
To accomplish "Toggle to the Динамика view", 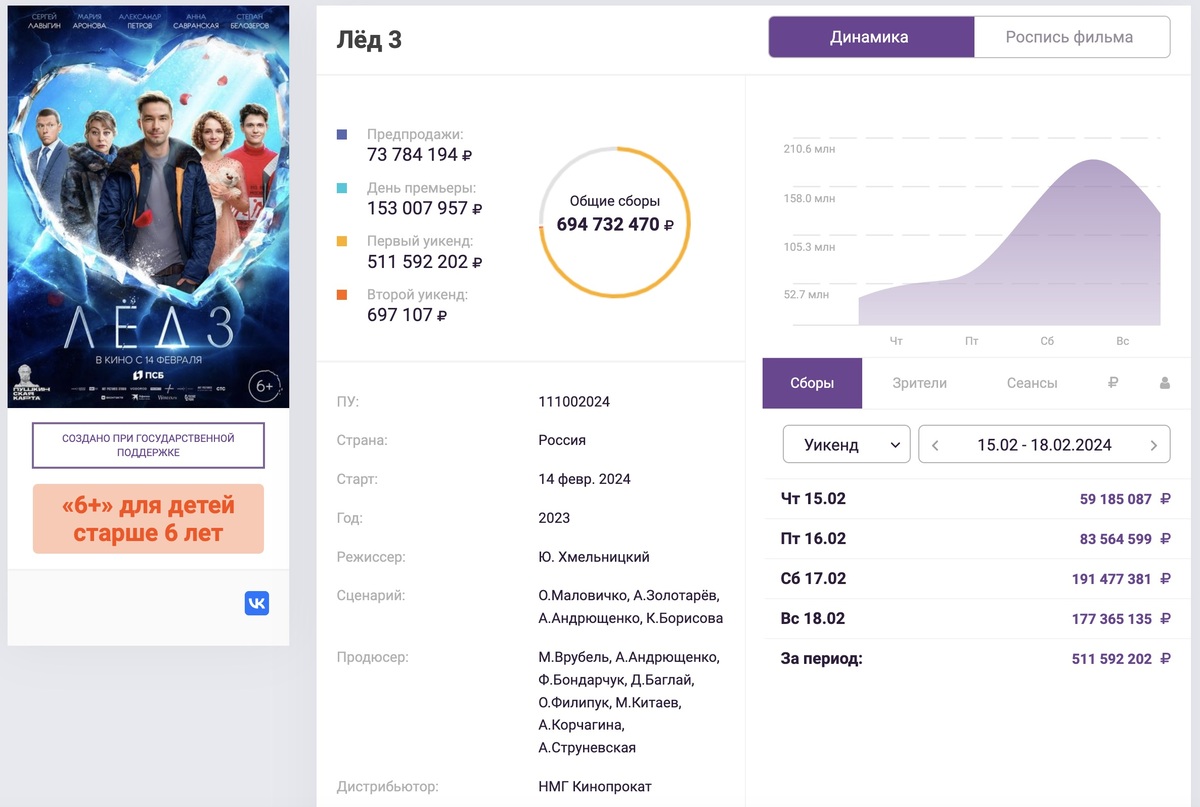I will (869, 37).
